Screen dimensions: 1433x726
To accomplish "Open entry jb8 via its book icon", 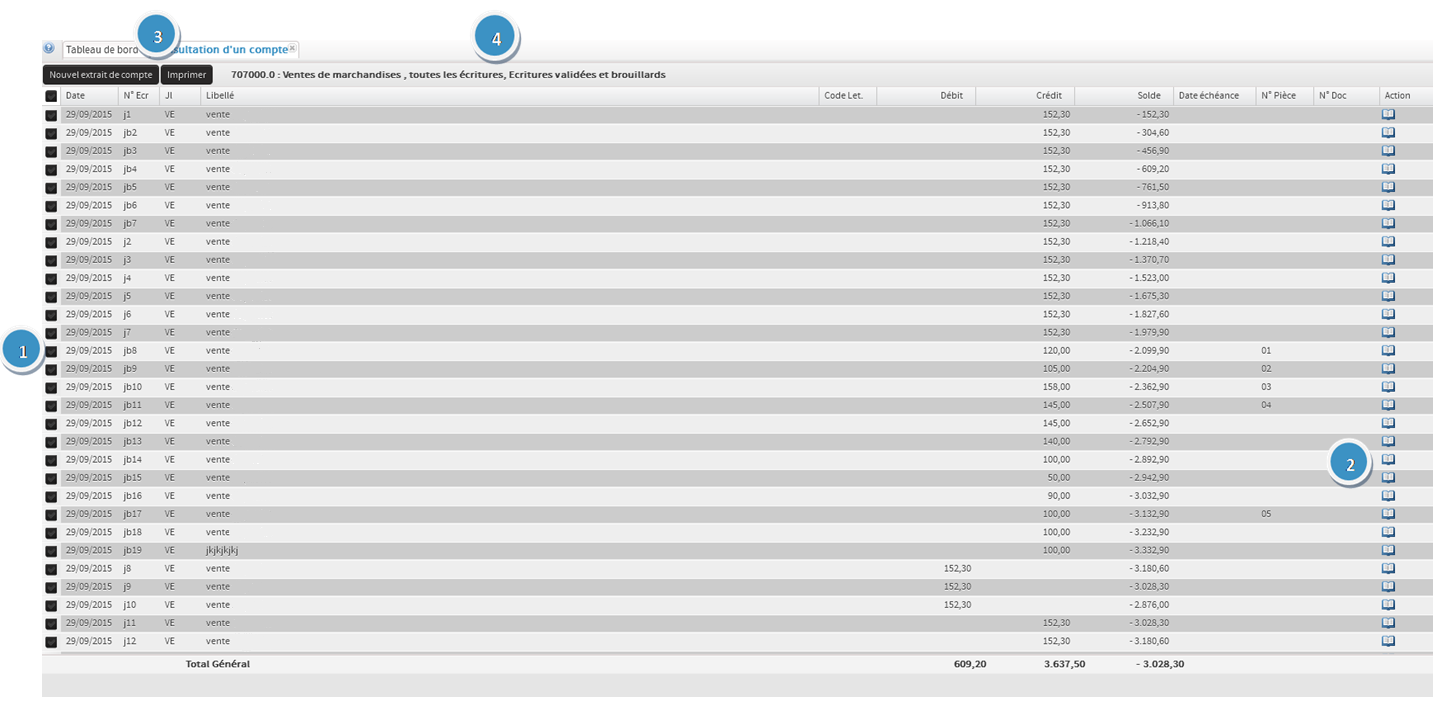I will pos(1388,351).
